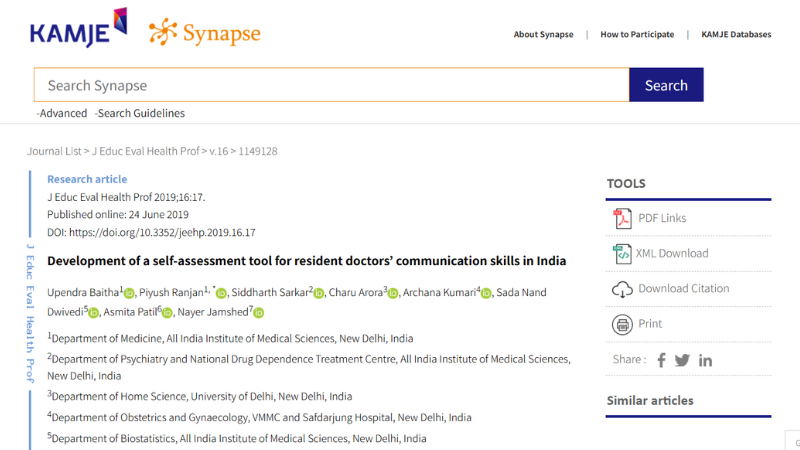Open Upendra Baitha's ORCID icon
This screenshot has height=450, width=800.
tap(128, 294)
